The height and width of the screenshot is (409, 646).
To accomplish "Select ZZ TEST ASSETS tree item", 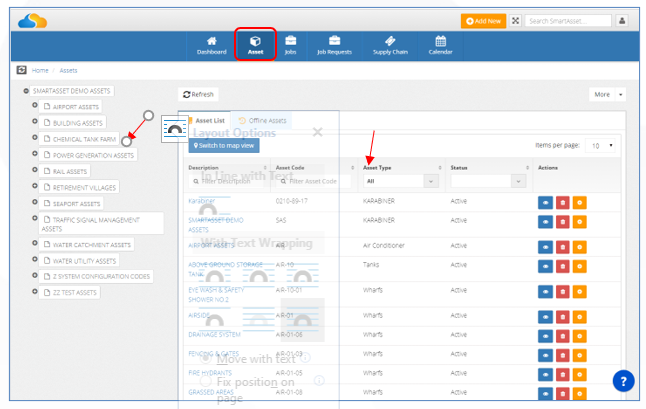I will pyautogui.click(x=70, y=292).
